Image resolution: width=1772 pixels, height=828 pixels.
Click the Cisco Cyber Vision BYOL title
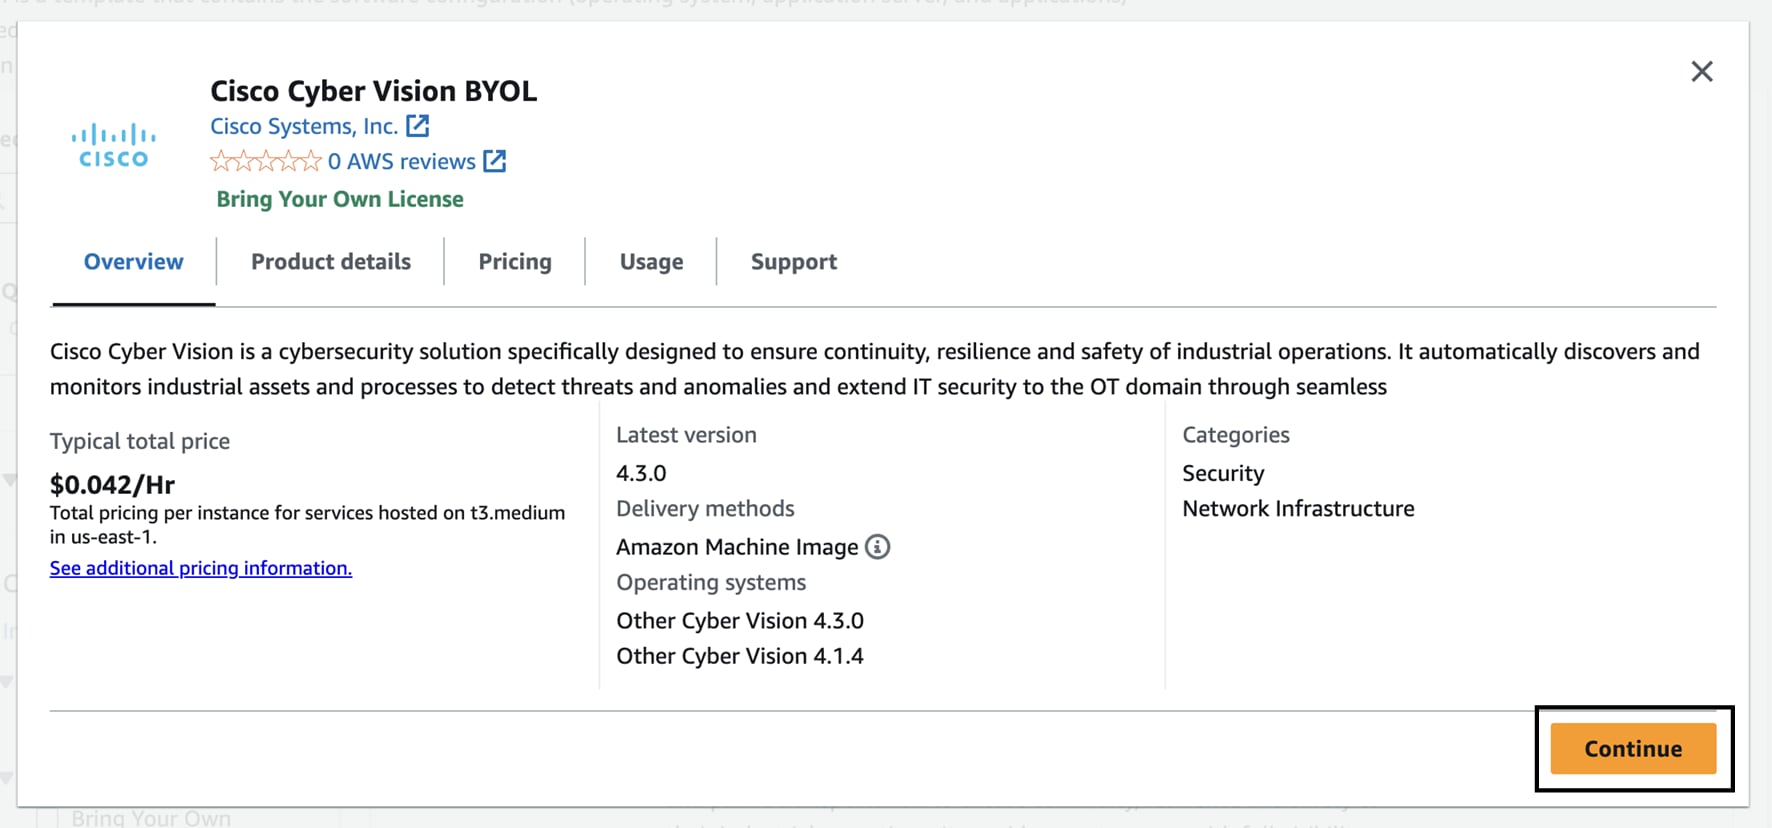(x=373, y=91)
